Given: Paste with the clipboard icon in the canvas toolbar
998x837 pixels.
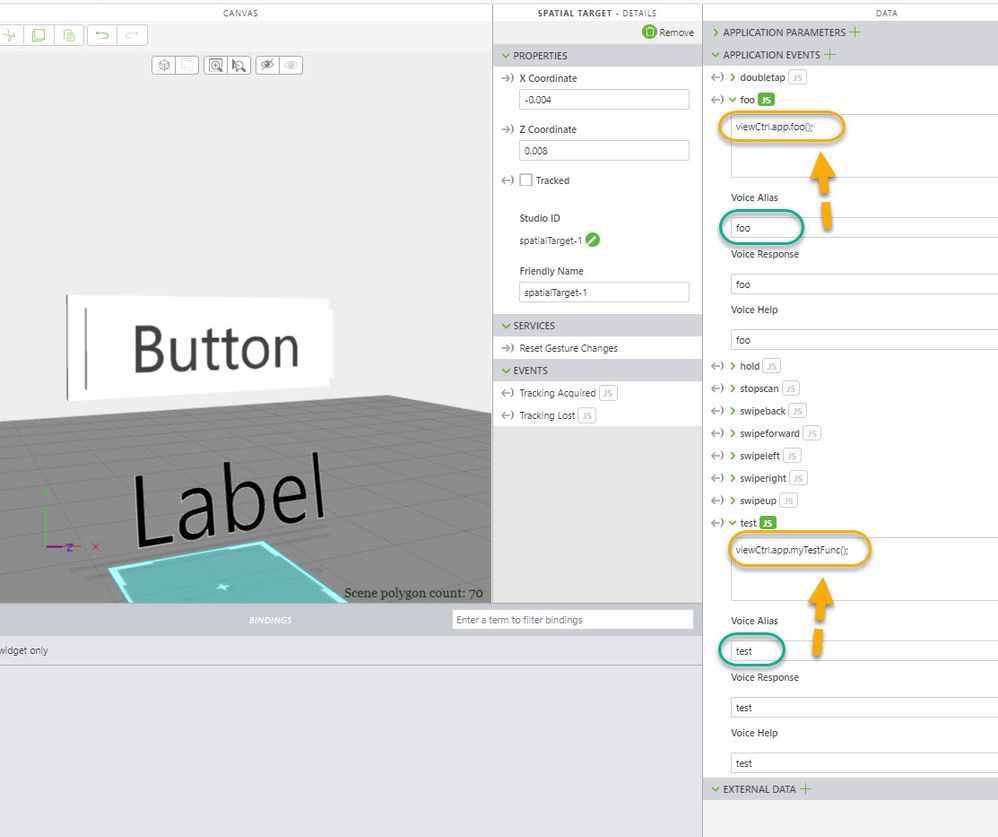Looking at the screenshot, I should click(x=69, y=35).
